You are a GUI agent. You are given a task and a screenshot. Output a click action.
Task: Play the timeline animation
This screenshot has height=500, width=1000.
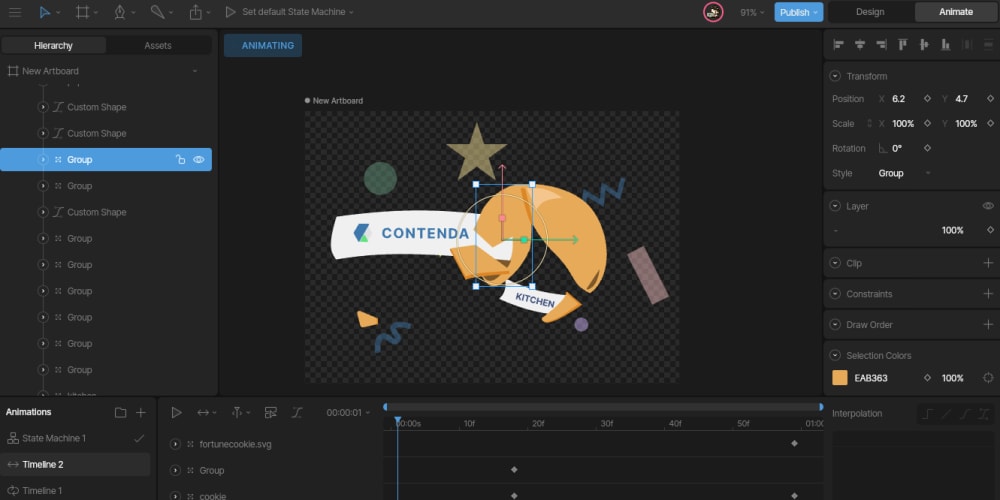coord(176,412)
